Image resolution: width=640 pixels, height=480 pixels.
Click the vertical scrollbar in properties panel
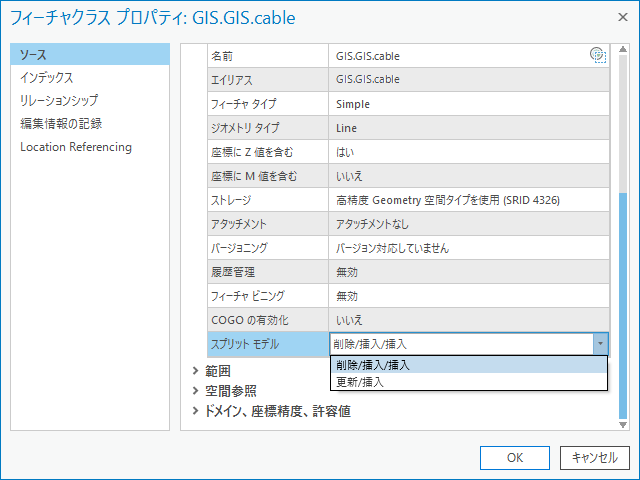coord(624,300)
